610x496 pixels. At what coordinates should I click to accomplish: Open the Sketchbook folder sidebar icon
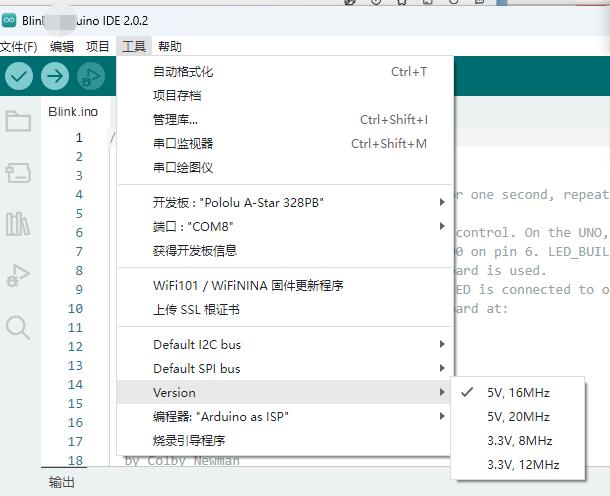click(x=18, y=121)
